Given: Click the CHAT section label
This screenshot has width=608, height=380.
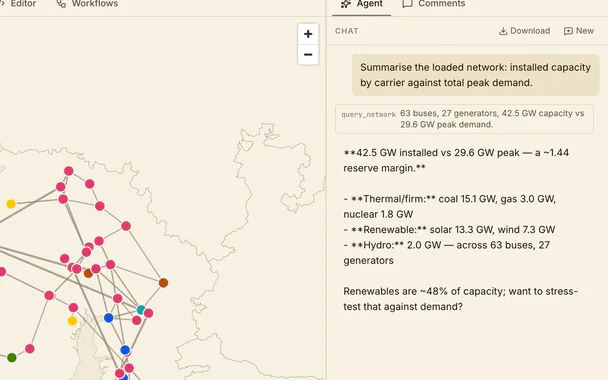Looking at the screenshot, I should [347, 31].
